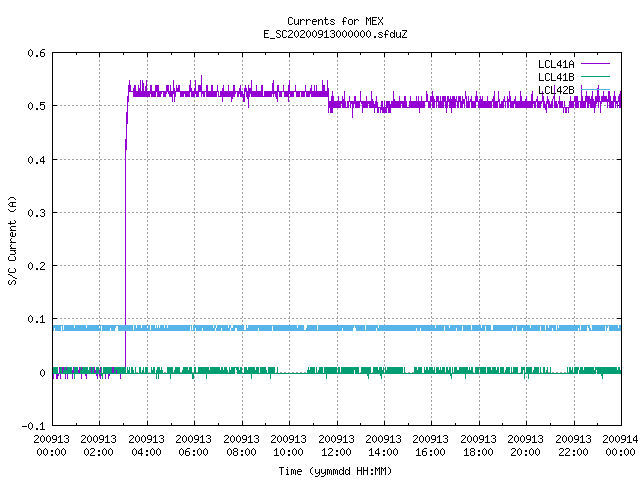Click the x-axis tick label 200913 12:00
The image size is (640, 480).
[x=337, y=445]
